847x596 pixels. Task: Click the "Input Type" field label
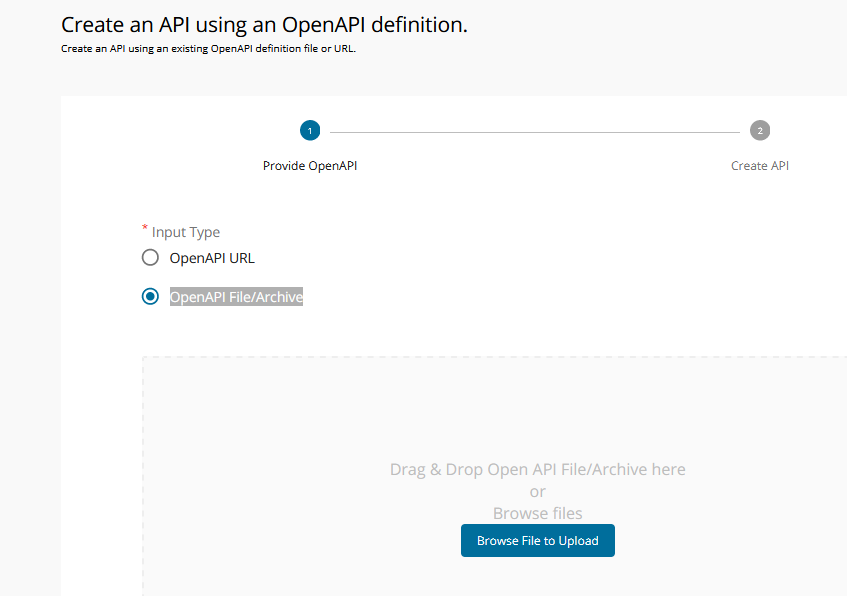point(186,232)
